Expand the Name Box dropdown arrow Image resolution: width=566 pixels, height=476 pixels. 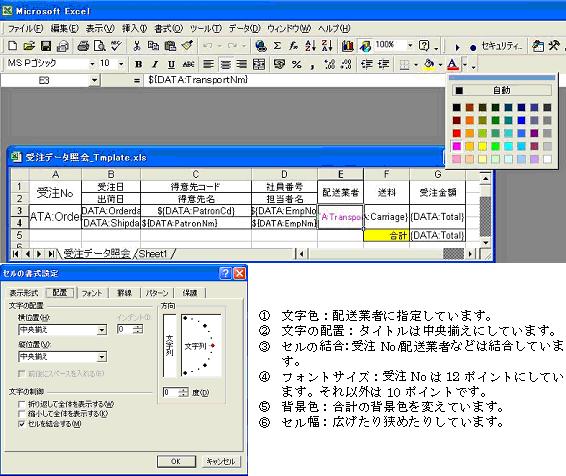tap(94, 80)
